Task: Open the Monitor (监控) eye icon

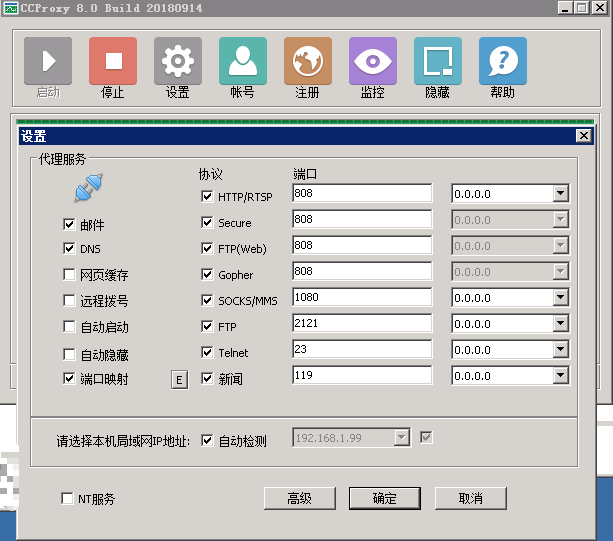Action: pyautogui.click(x=373, y=61)
